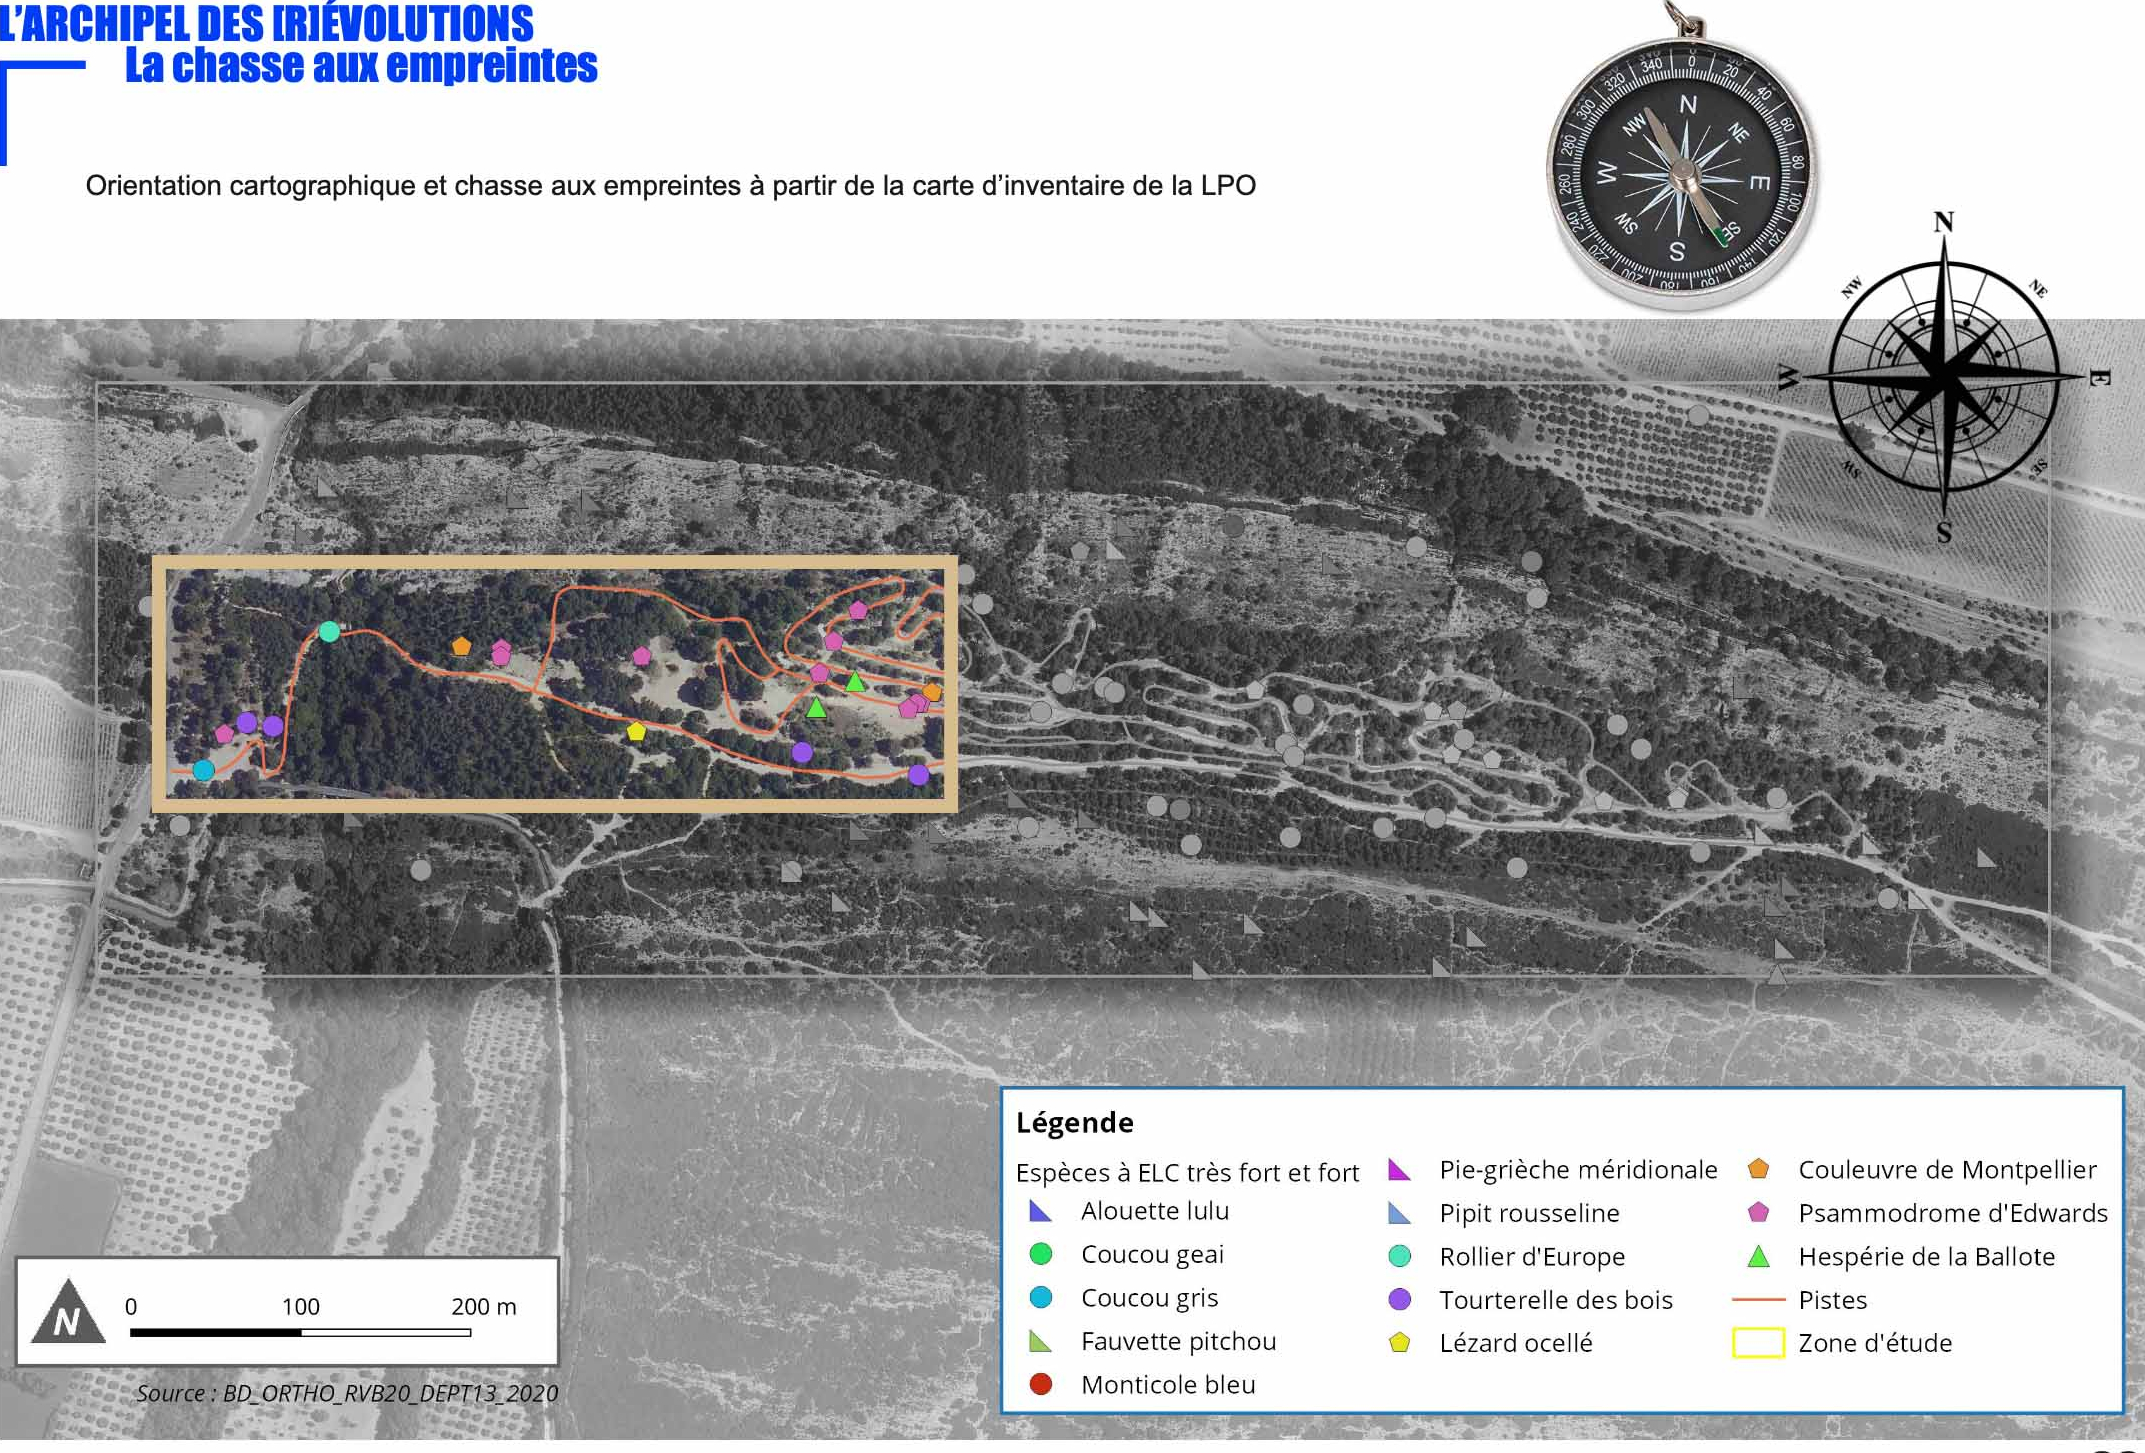Click the purple Tourterelle des bois legend circle

click(1399, 1299)
